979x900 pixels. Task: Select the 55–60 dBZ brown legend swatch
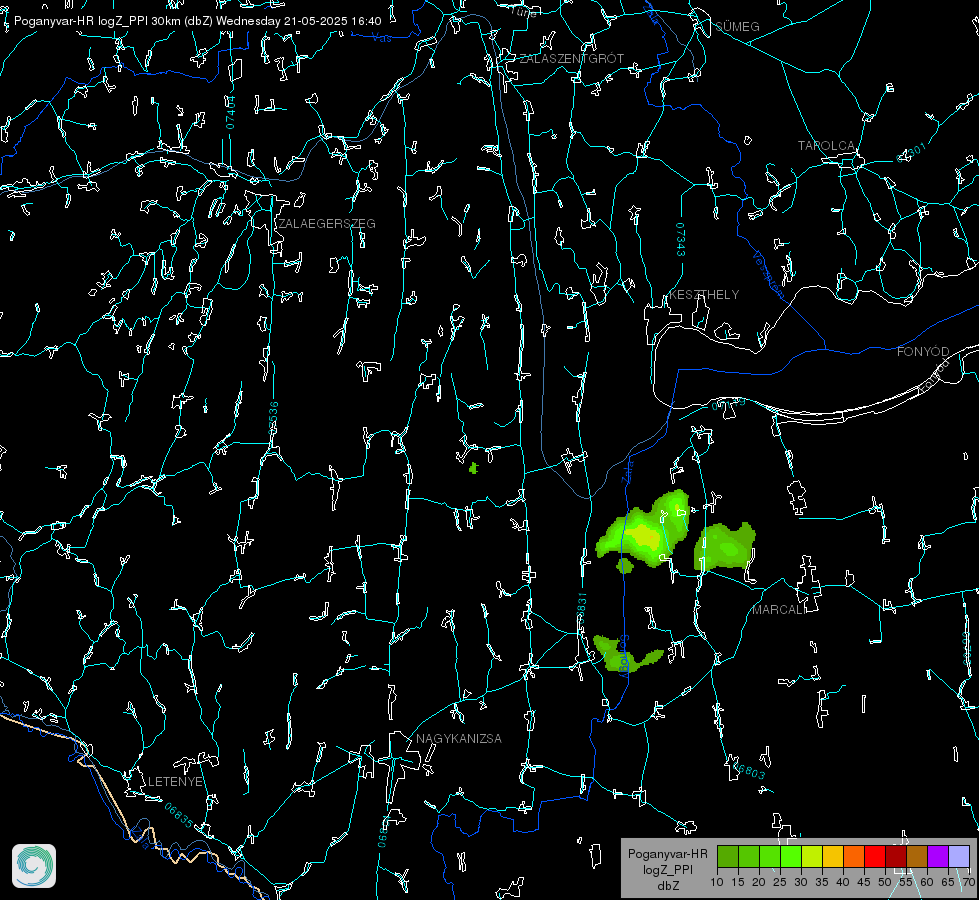click(917, 856)
